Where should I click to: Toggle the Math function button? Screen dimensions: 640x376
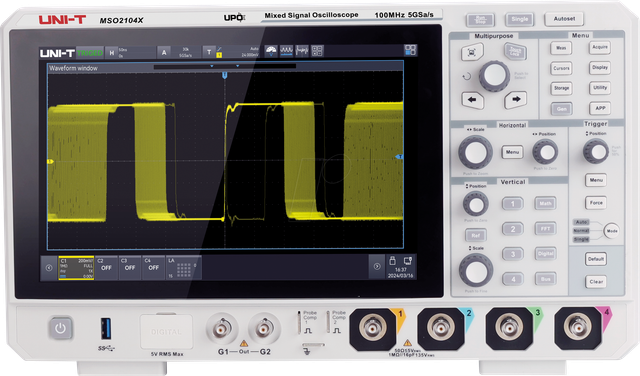(545, 203)
